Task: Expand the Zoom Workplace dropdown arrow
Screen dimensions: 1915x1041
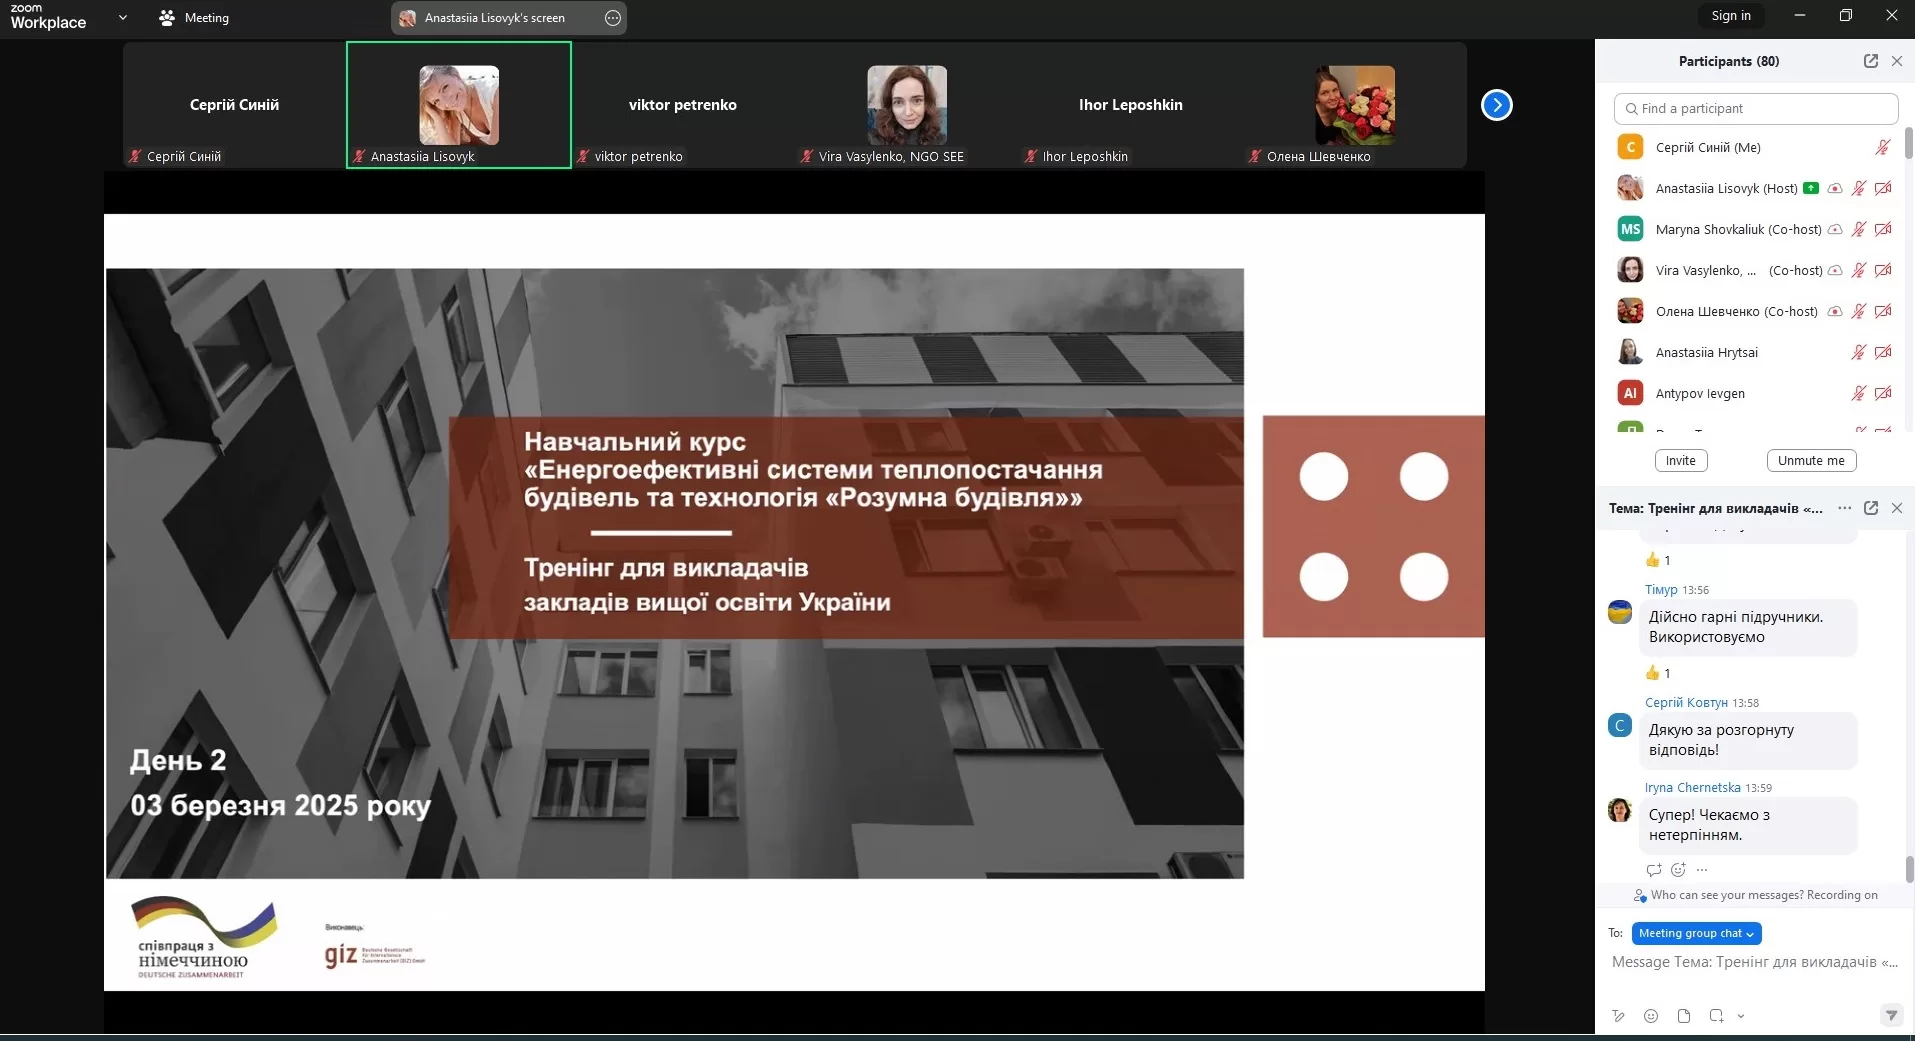Action: tap(123, 17)
